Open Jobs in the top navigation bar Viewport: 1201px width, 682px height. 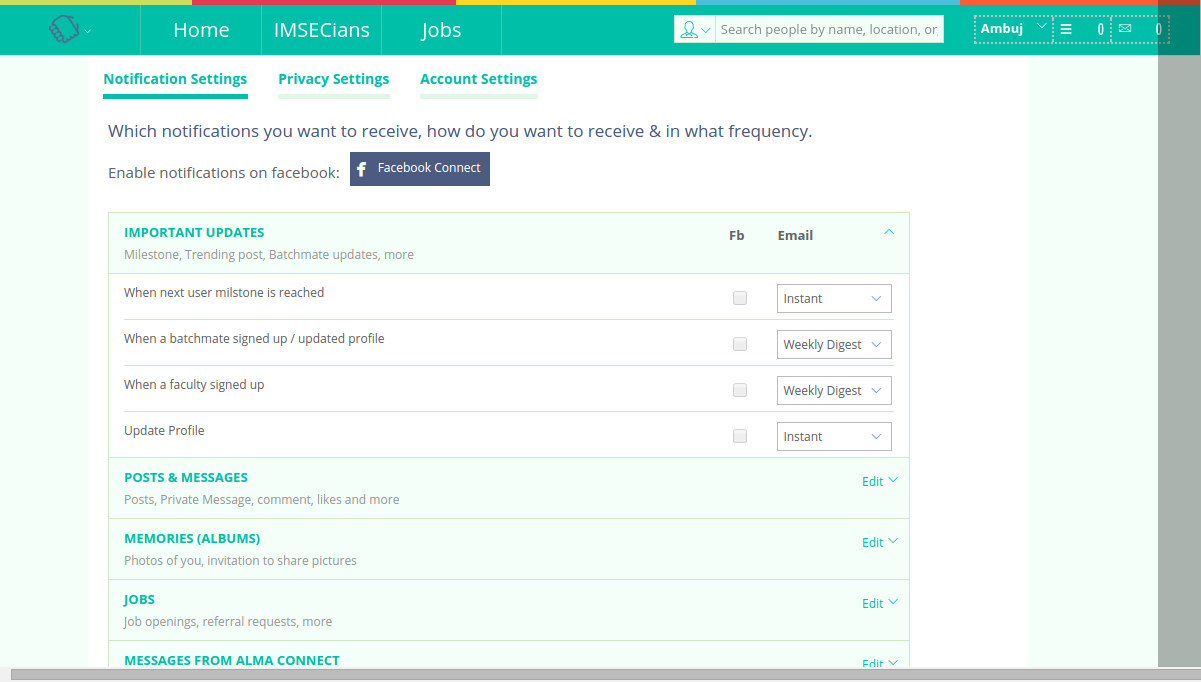(x=441, y=30)
